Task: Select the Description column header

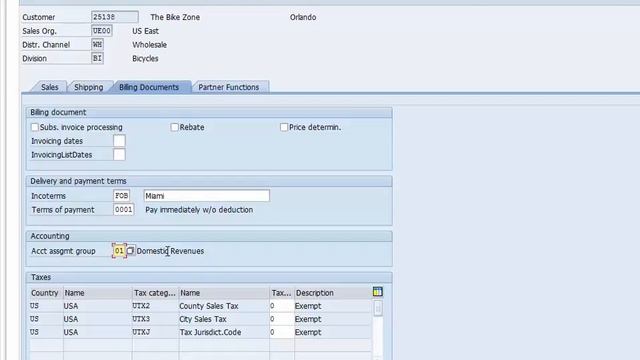Action: click(333, 293)
